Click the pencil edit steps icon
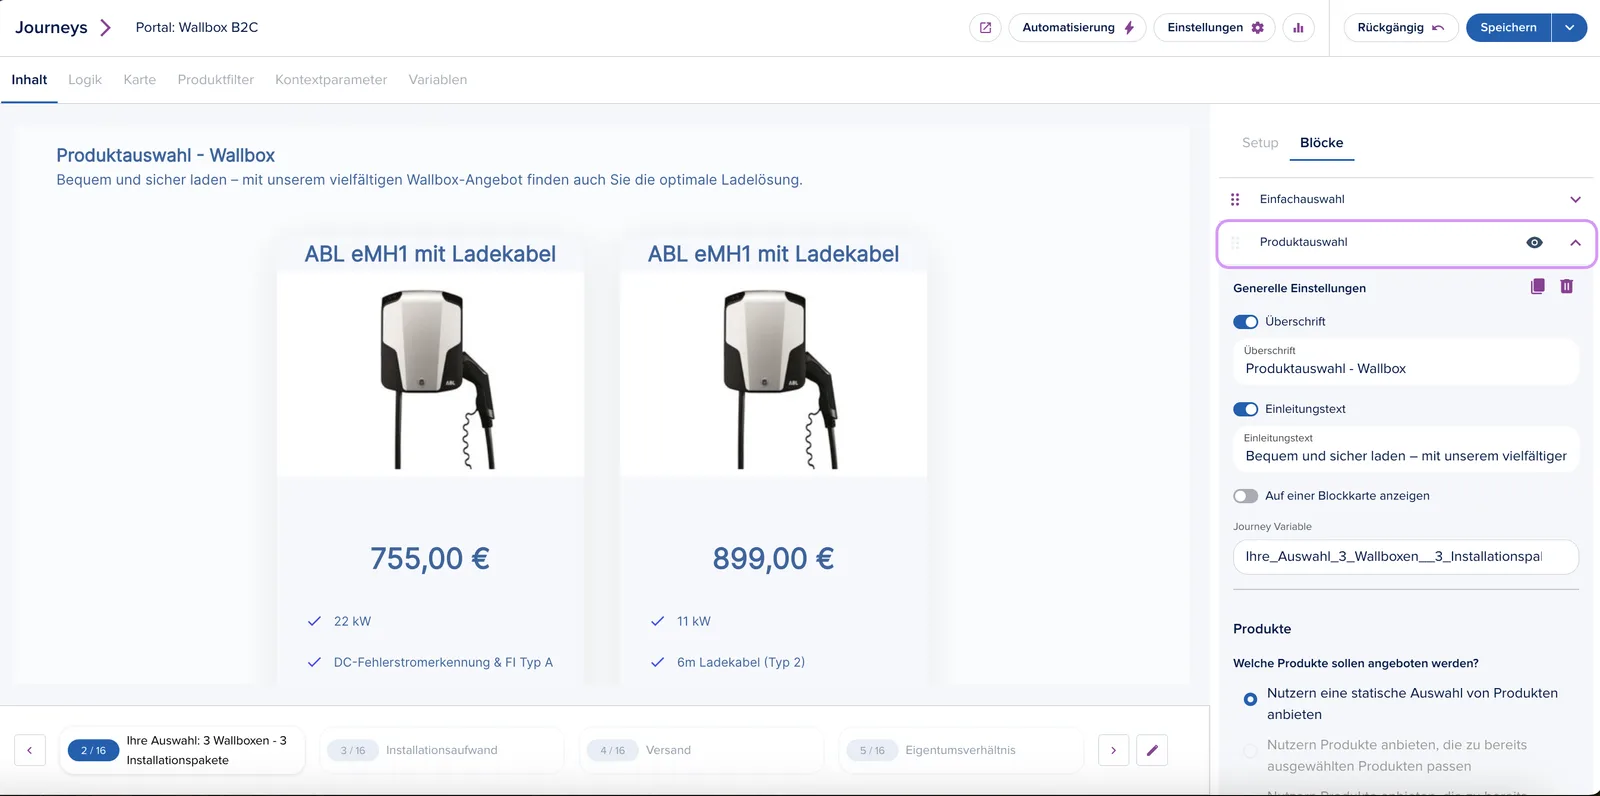Image resolution: width=1600 pixels, height=796 pixels. (1152, 750)
